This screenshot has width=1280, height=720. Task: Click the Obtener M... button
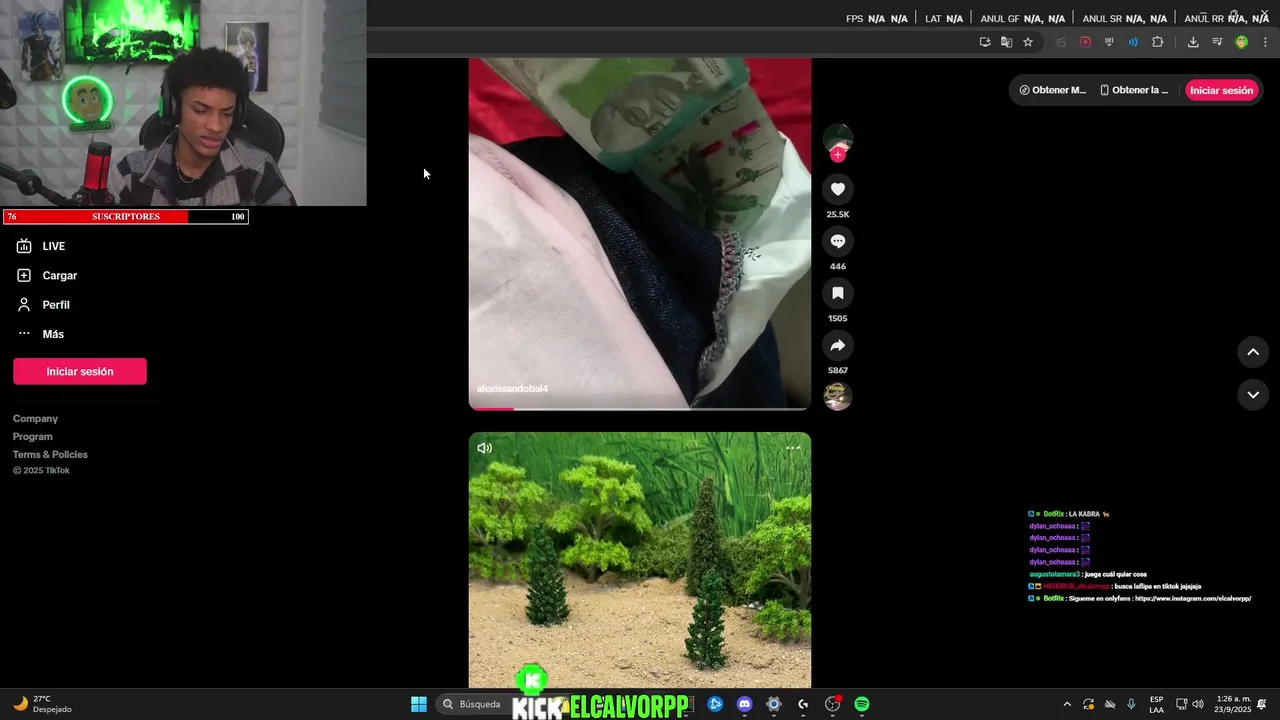coord(1052,90)
